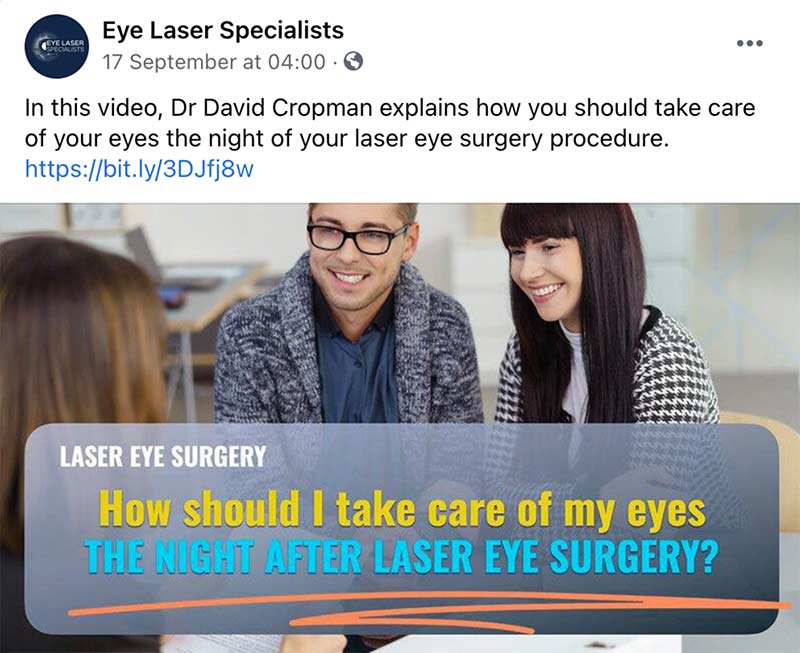Viewport: 800px width, 653px height.
Task: Click the white LASER EYE SURGERY label
Action: (x=163, y=457)
